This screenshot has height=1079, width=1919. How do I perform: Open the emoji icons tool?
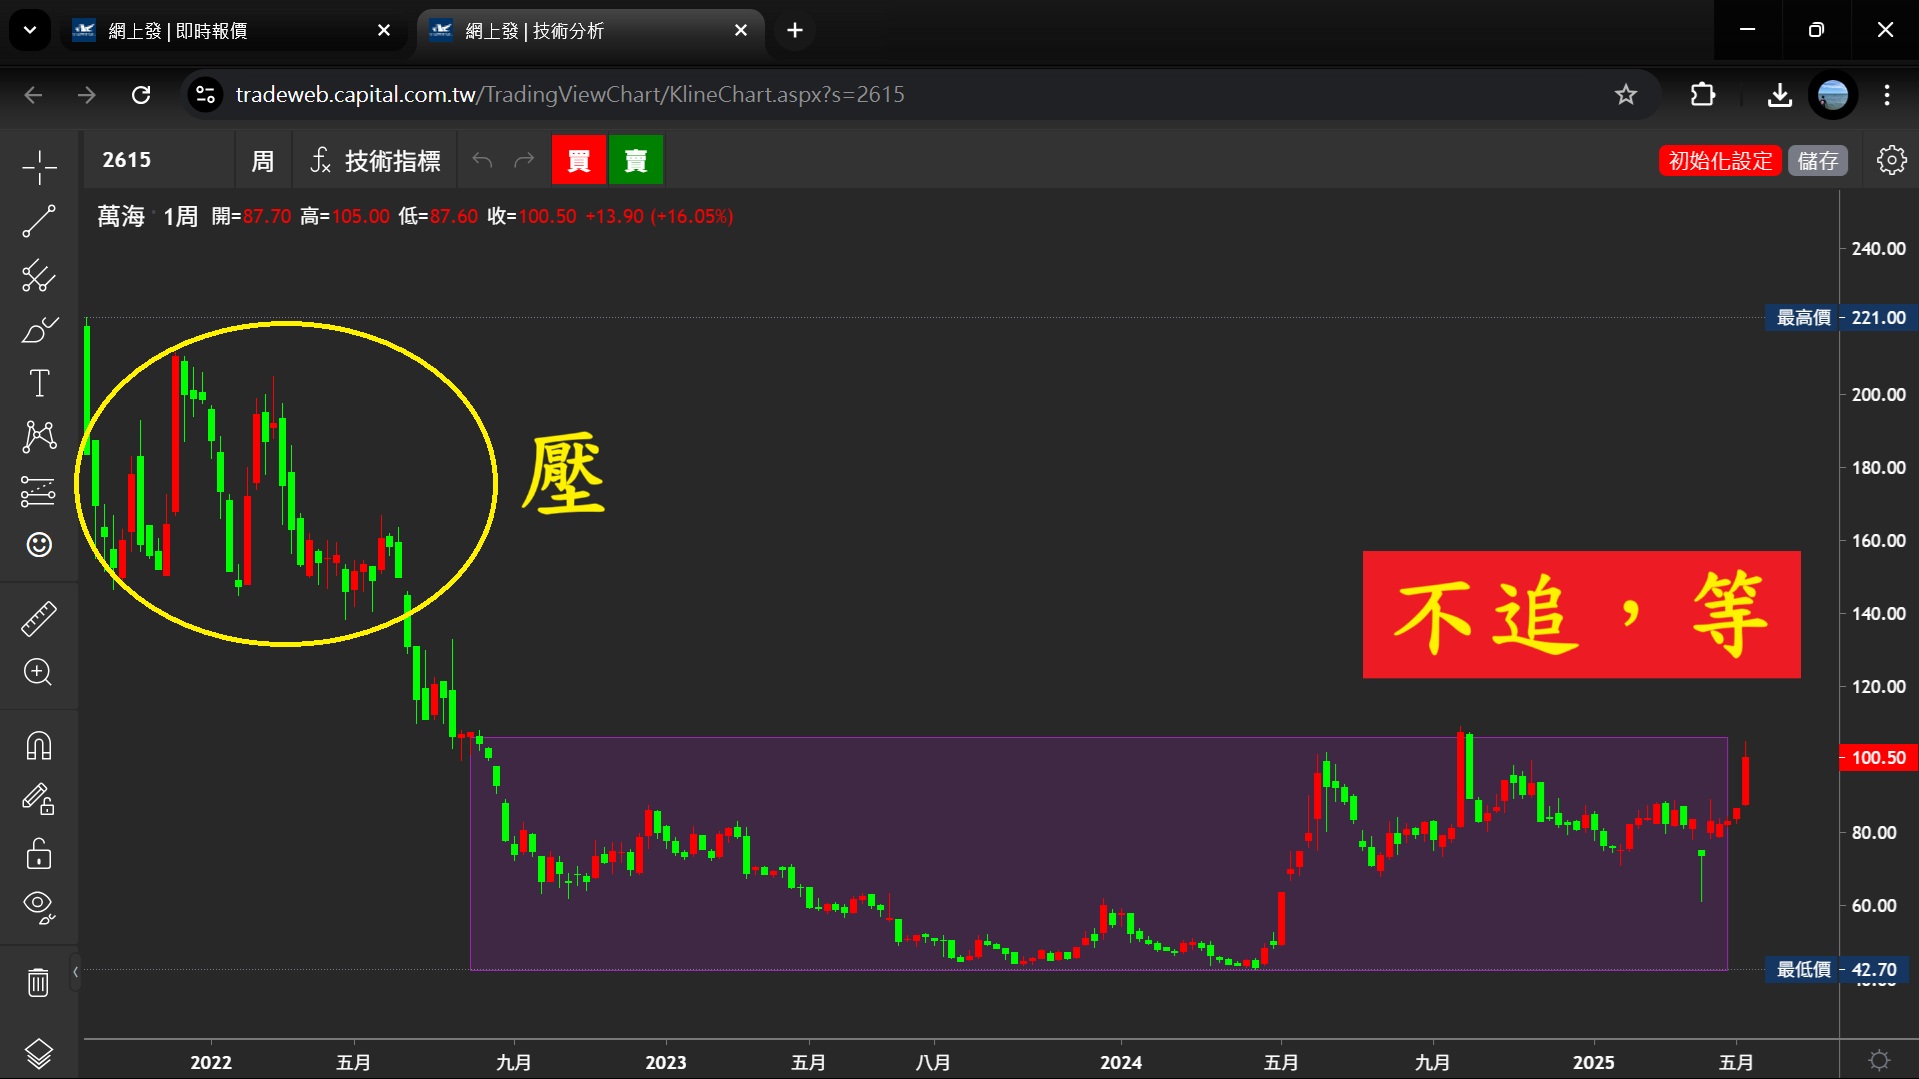39,544
